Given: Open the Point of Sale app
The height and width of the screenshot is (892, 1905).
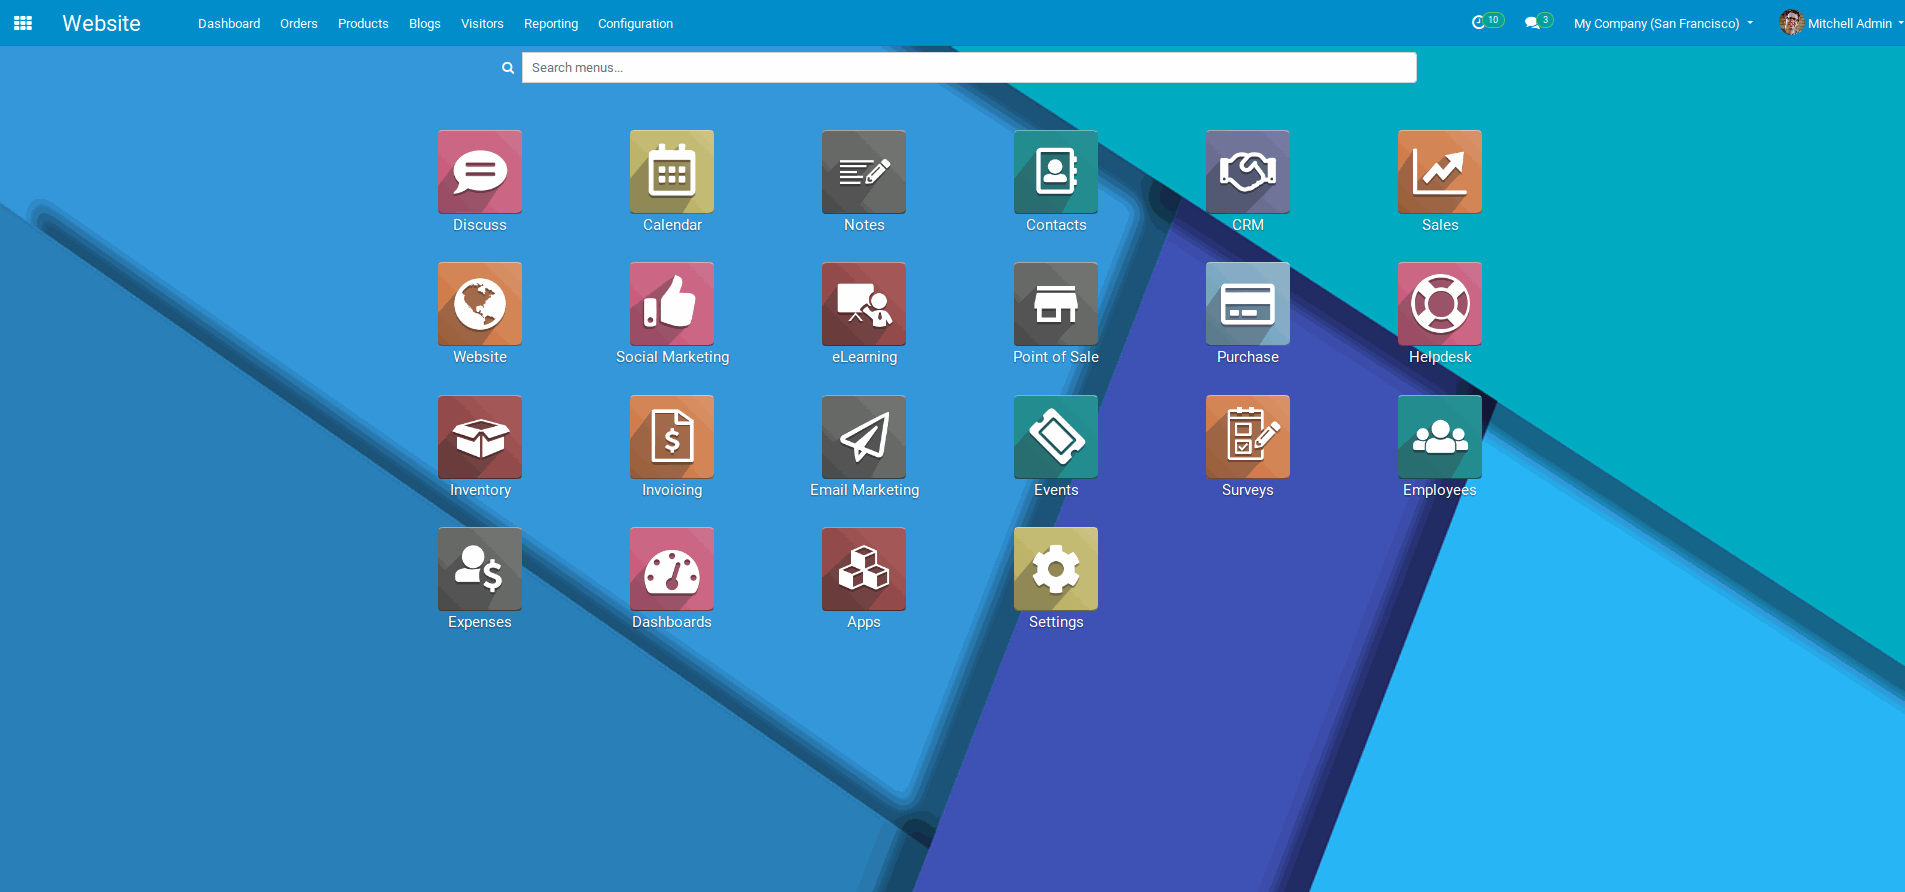Looking at the screenshot, I should 1055,304.
